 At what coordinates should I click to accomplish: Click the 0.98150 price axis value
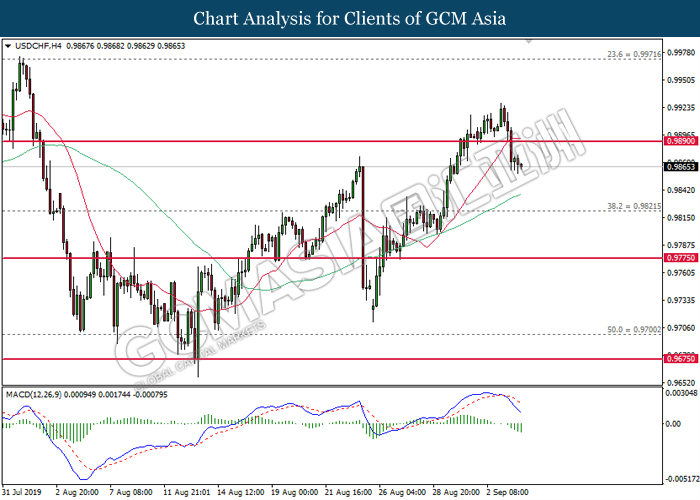pyautogui.click(x=681, y=218)
